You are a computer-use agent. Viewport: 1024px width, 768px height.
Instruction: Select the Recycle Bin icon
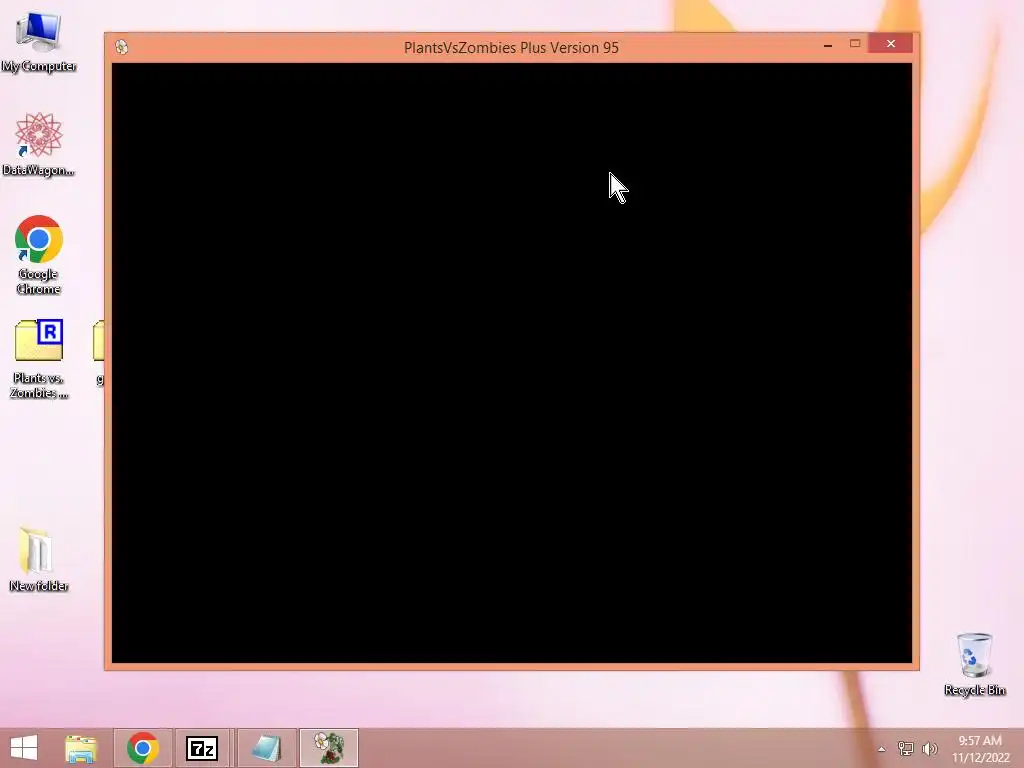pyautogui.click(x=974, y=664)
